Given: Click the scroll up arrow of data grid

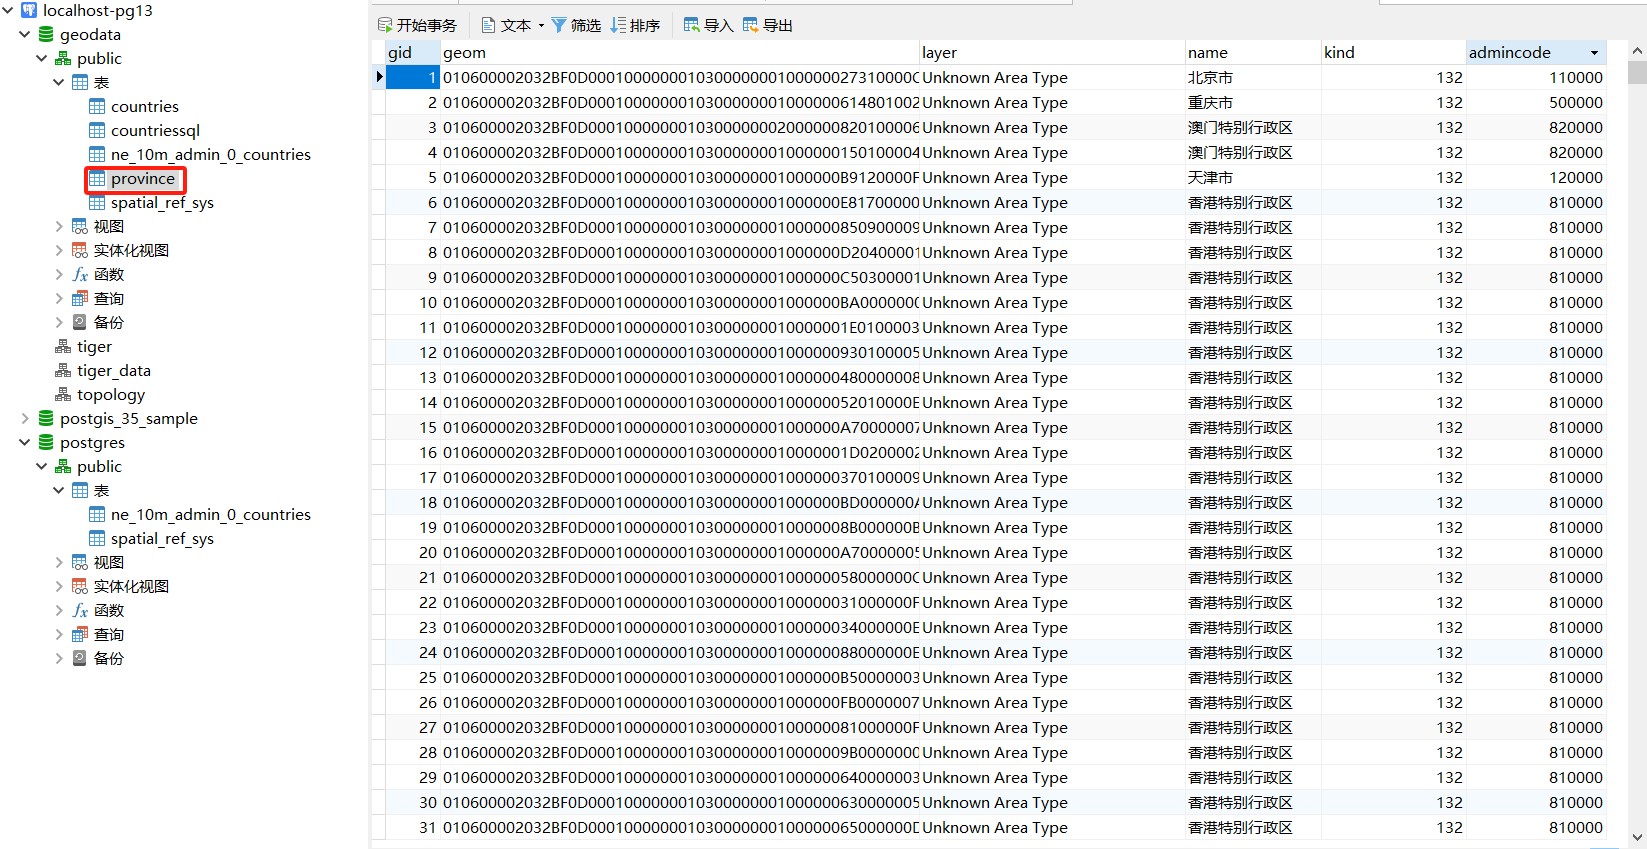Looking at the screenshot, I should [1637, 50].
